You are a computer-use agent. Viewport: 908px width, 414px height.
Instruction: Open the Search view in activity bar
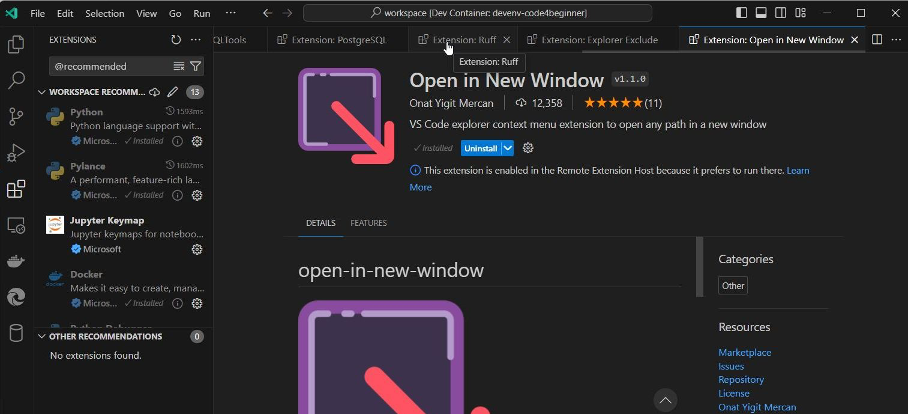16,80
